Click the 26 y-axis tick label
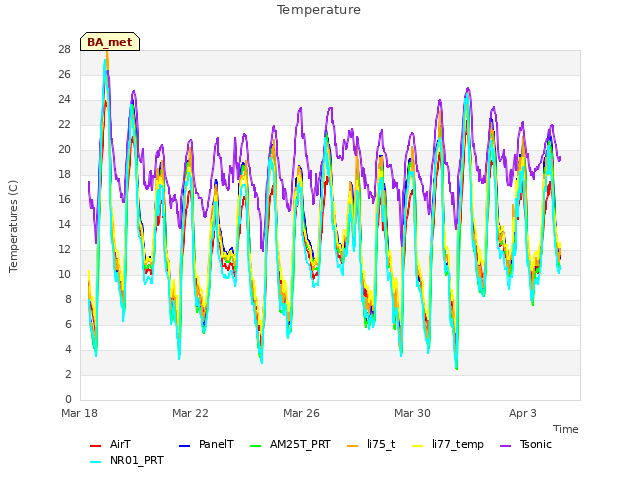640x480 pixels. tap(64, 74)
